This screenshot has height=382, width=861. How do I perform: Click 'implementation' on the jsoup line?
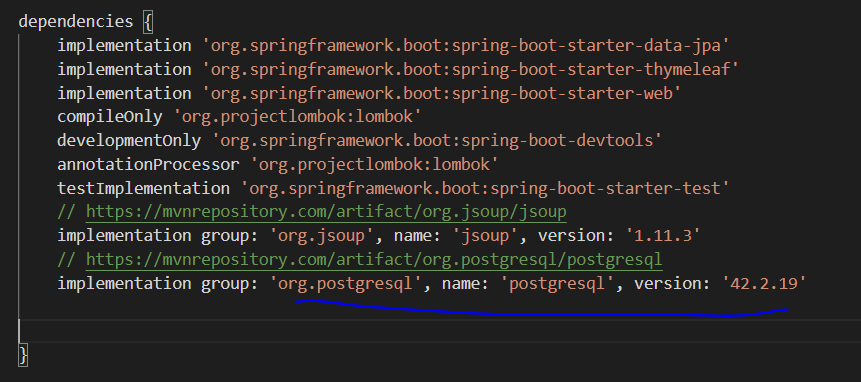pyautogui.click(x=124, y=236)
